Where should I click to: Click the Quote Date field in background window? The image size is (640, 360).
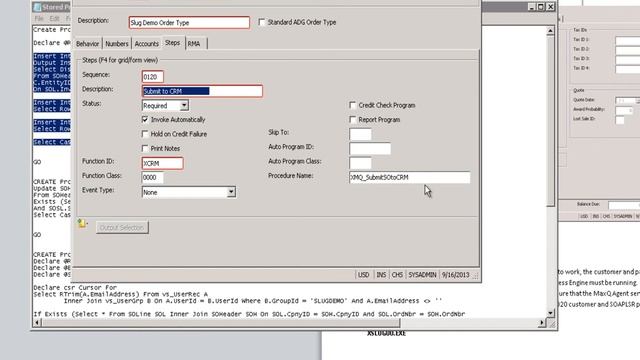(627, 100)
